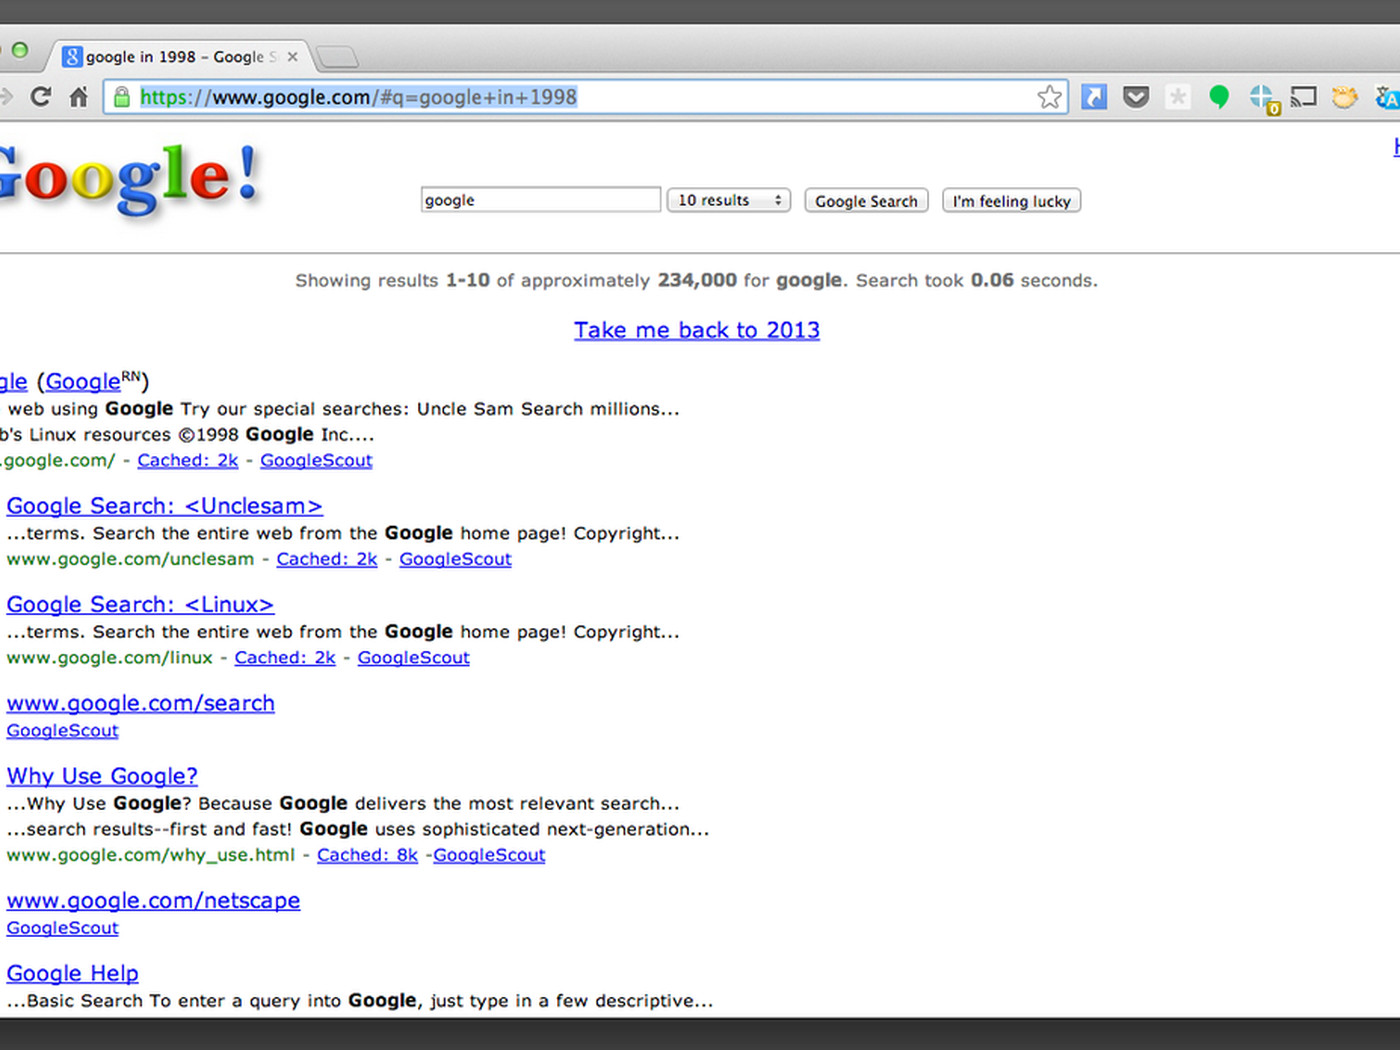Click the '0.06' seconds search time
Image resolution: width=1400 pixels, height=1050 pixels.
click(x=992, y=281)
